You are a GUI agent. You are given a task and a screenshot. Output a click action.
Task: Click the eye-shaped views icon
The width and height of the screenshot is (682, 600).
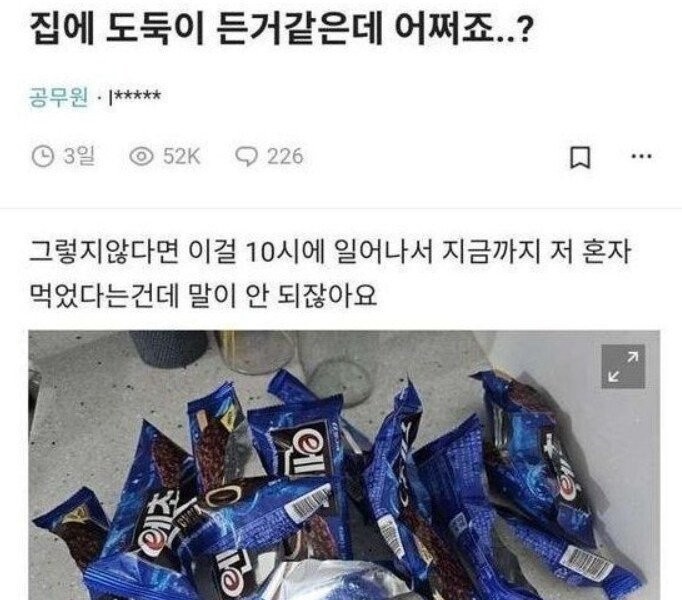point(141,156)
